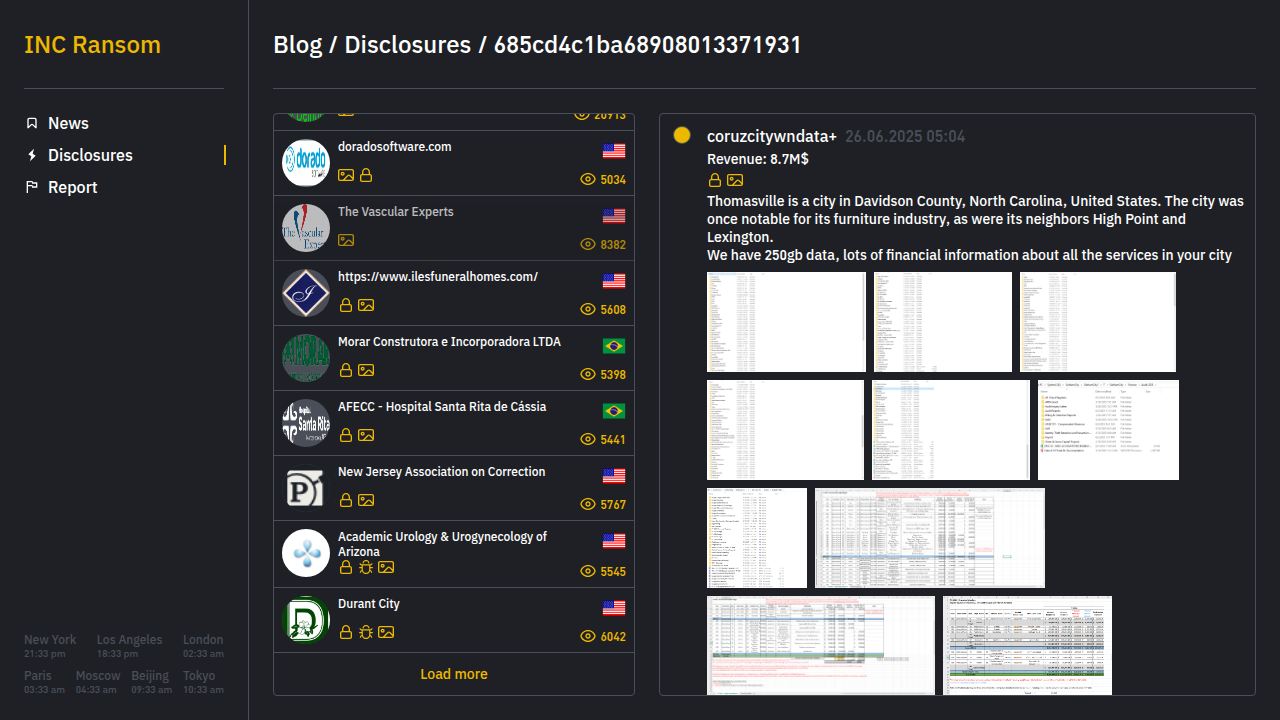Click the image icon under New Jersey Association
Image resolution: width=1280 pixels, height=720 pixels.
point(366,500)
